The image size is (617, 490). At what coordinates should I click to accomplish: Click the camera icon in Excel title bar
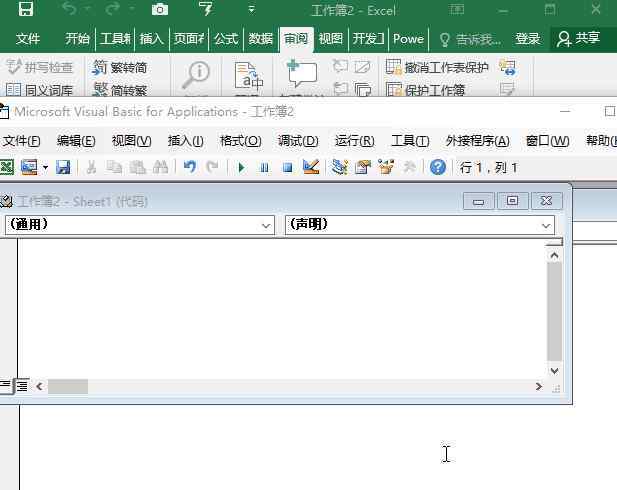tap(160, 9)
